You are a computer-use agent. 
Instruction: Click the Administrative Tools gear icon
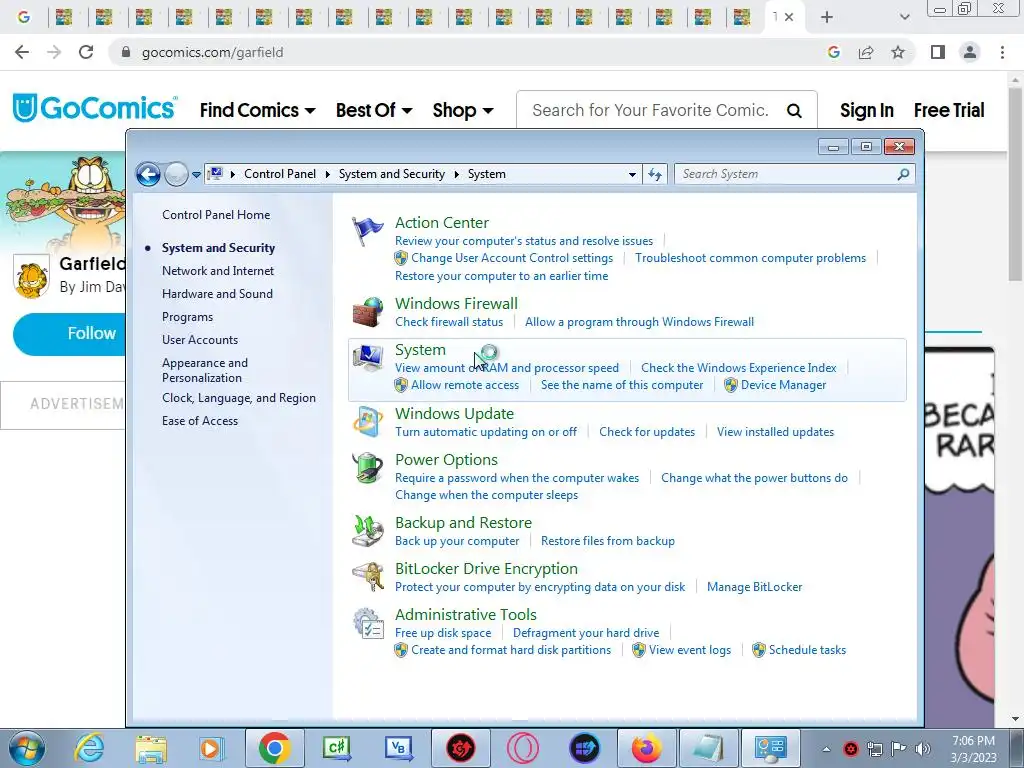(x=368, y=623)
